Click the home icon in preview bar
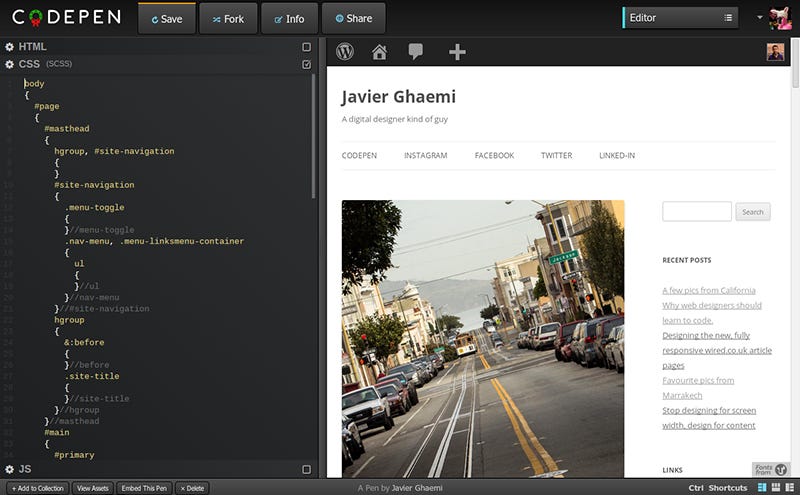 (379, 52)
